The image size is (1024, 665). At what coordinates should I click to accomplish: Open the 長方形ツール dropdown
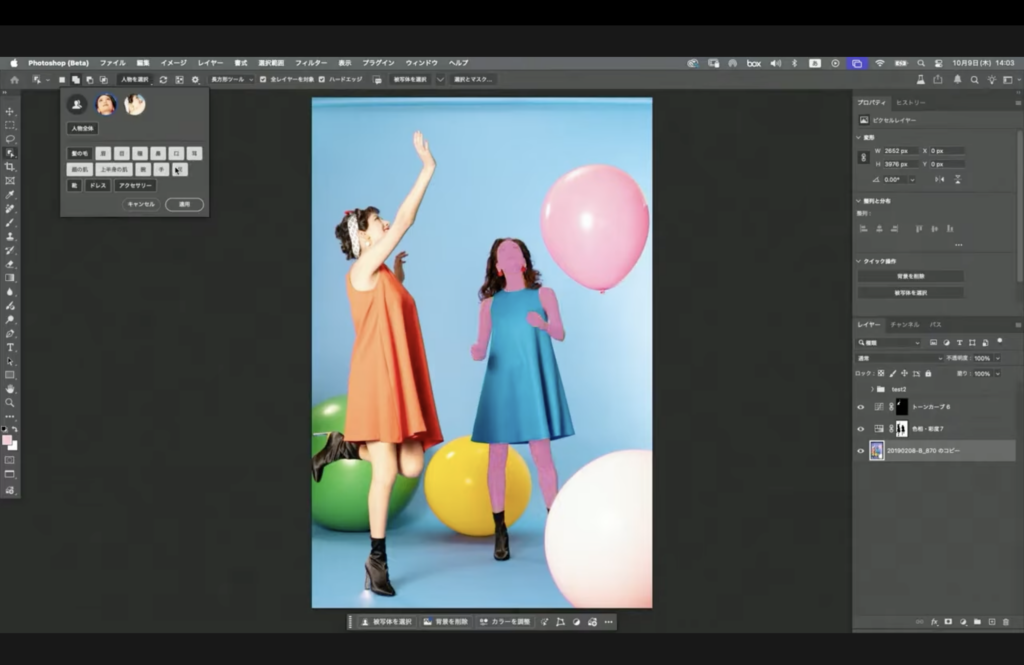(x=232, y=79)
